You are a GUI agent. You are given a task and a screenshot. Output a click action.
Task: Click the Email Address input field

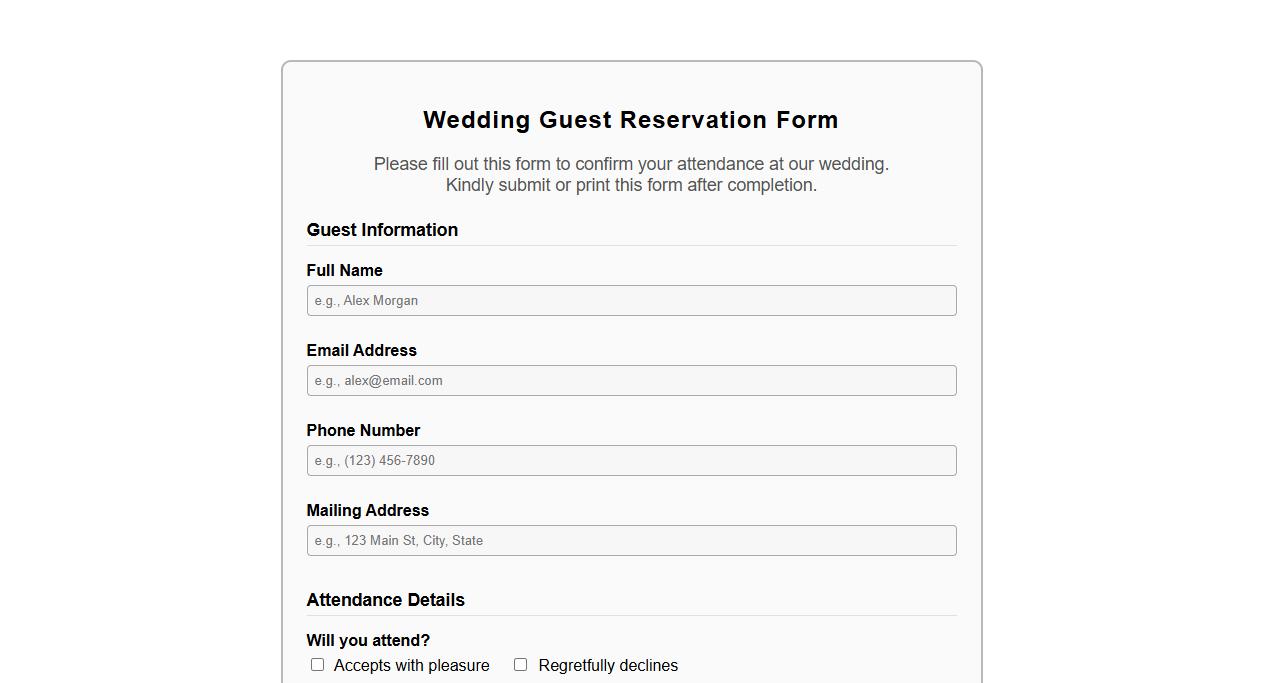(x=631, y=380)
